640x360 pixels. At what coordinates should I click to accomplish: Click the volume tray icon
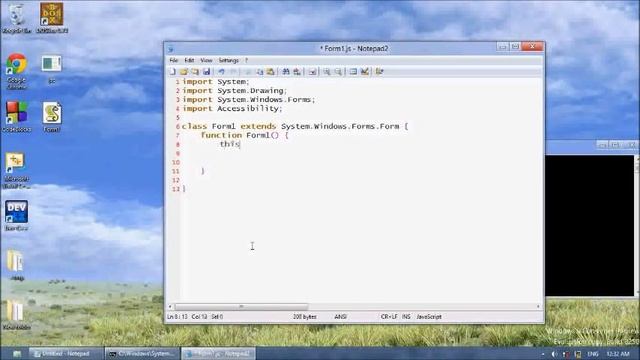(x=554, y=354)
